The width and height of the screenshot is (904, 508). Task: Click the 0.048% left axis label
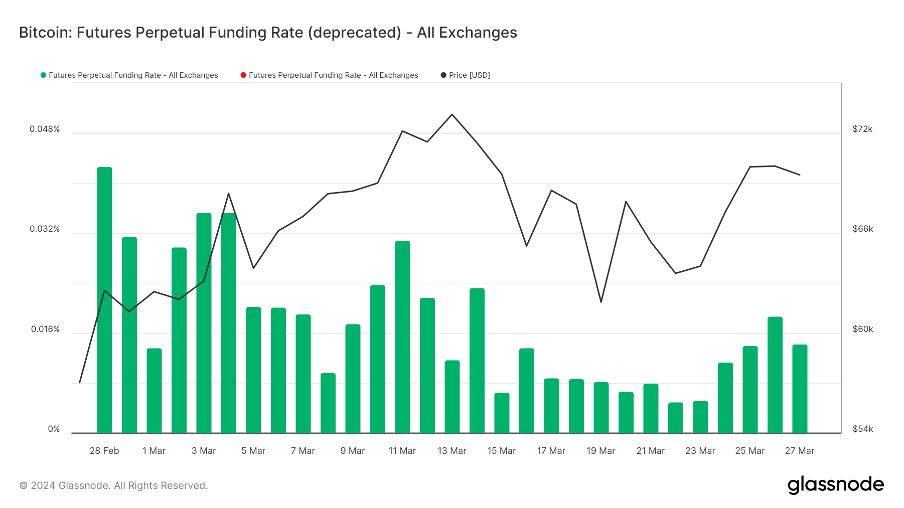click(44, 130)
